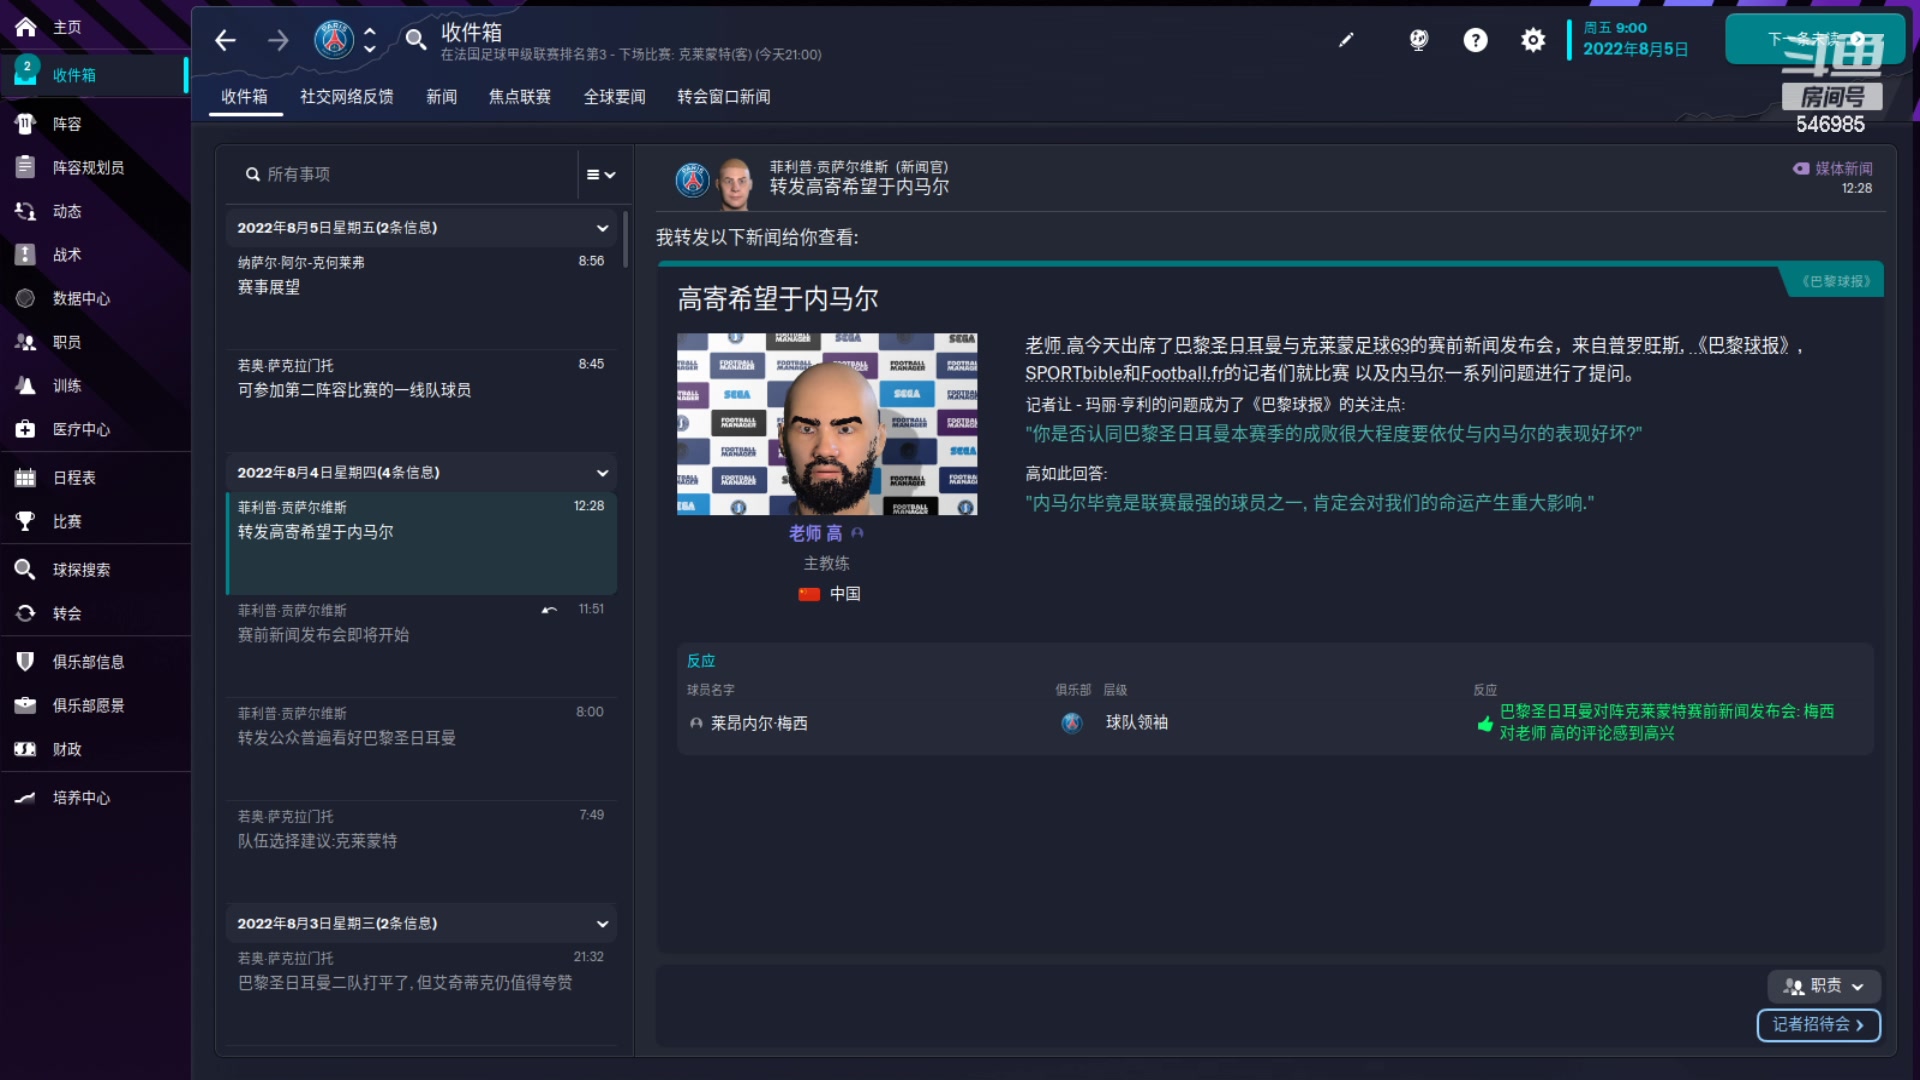Click the continue button at top right
Screen dimensions: 1920x1080
1815,39
